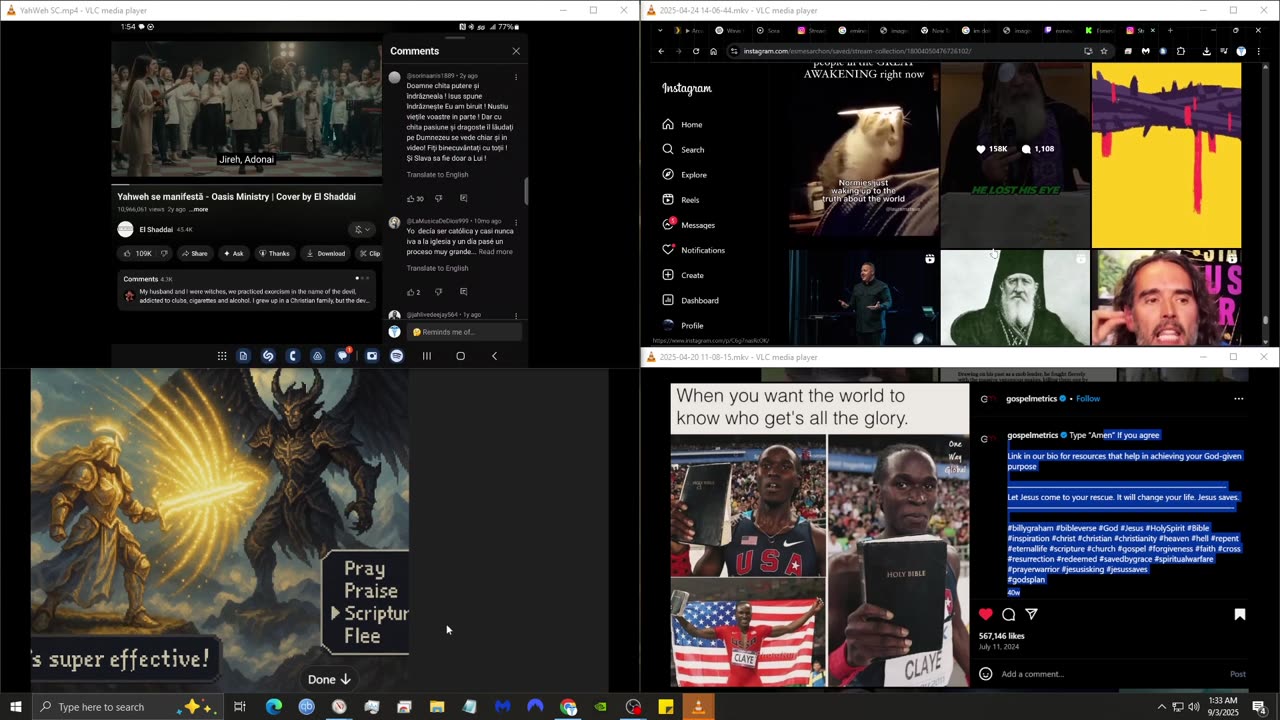The image size is (1280, 720).
Task: Tap the Android back button
Action: [494, 356]
